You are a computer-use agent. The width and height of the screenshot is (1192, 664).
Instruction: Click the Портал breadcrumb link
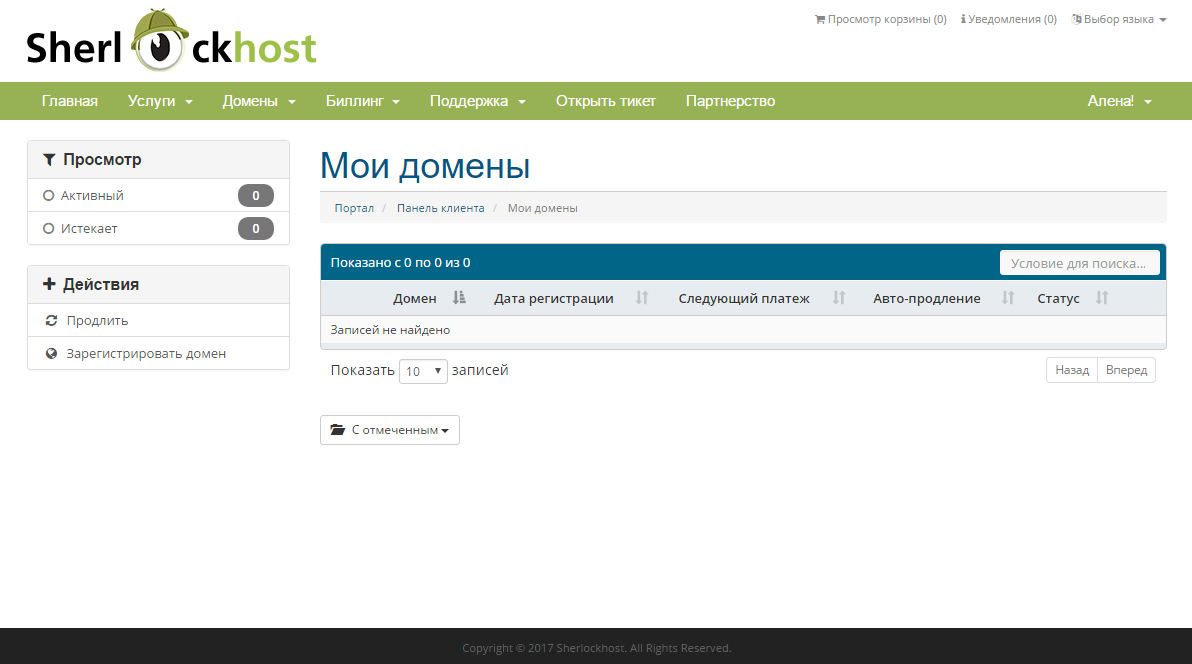(x=354, y=208)
